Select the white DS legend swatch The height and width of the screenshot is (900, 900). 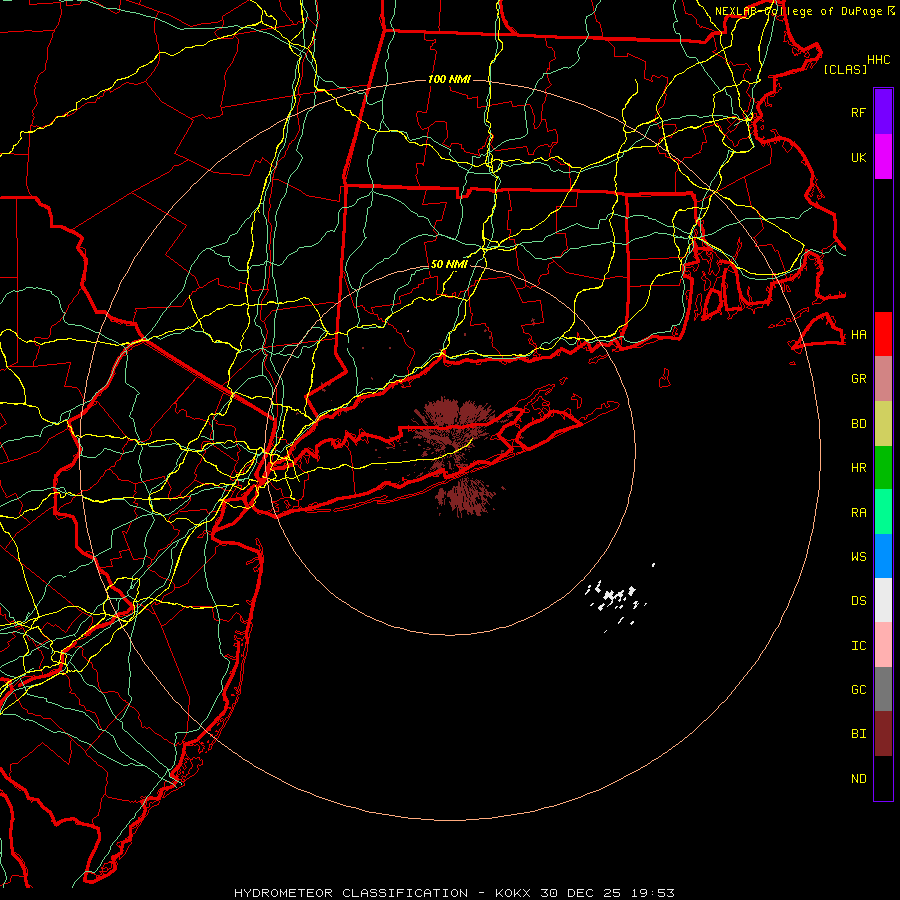(x=883, y=600)
